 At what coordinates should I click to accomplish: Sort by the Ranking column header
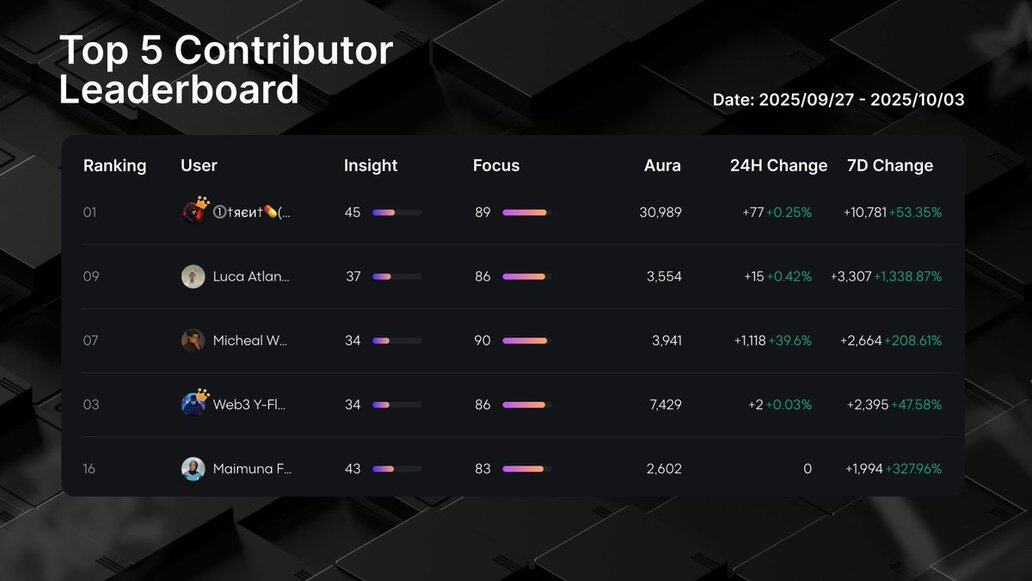pos(114,166)
